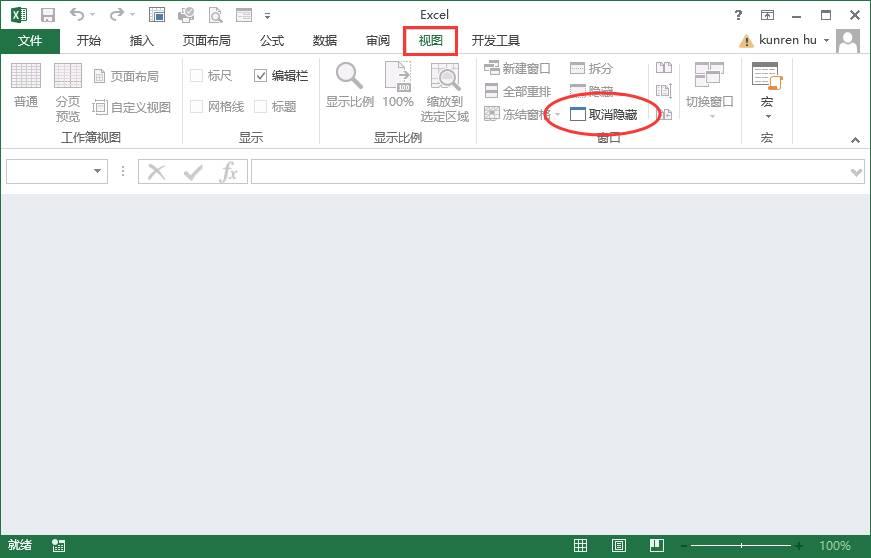Enable the 标尺 ruler checkbox

tap(197, 76)
